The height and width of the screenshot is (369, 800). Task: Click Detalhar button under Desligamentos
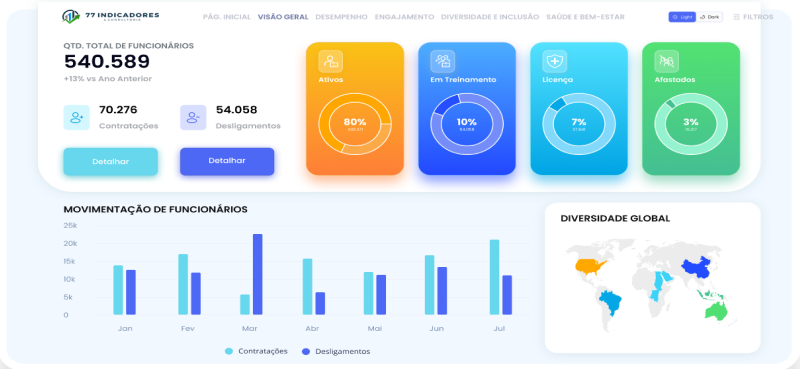[x=227, y=161]
